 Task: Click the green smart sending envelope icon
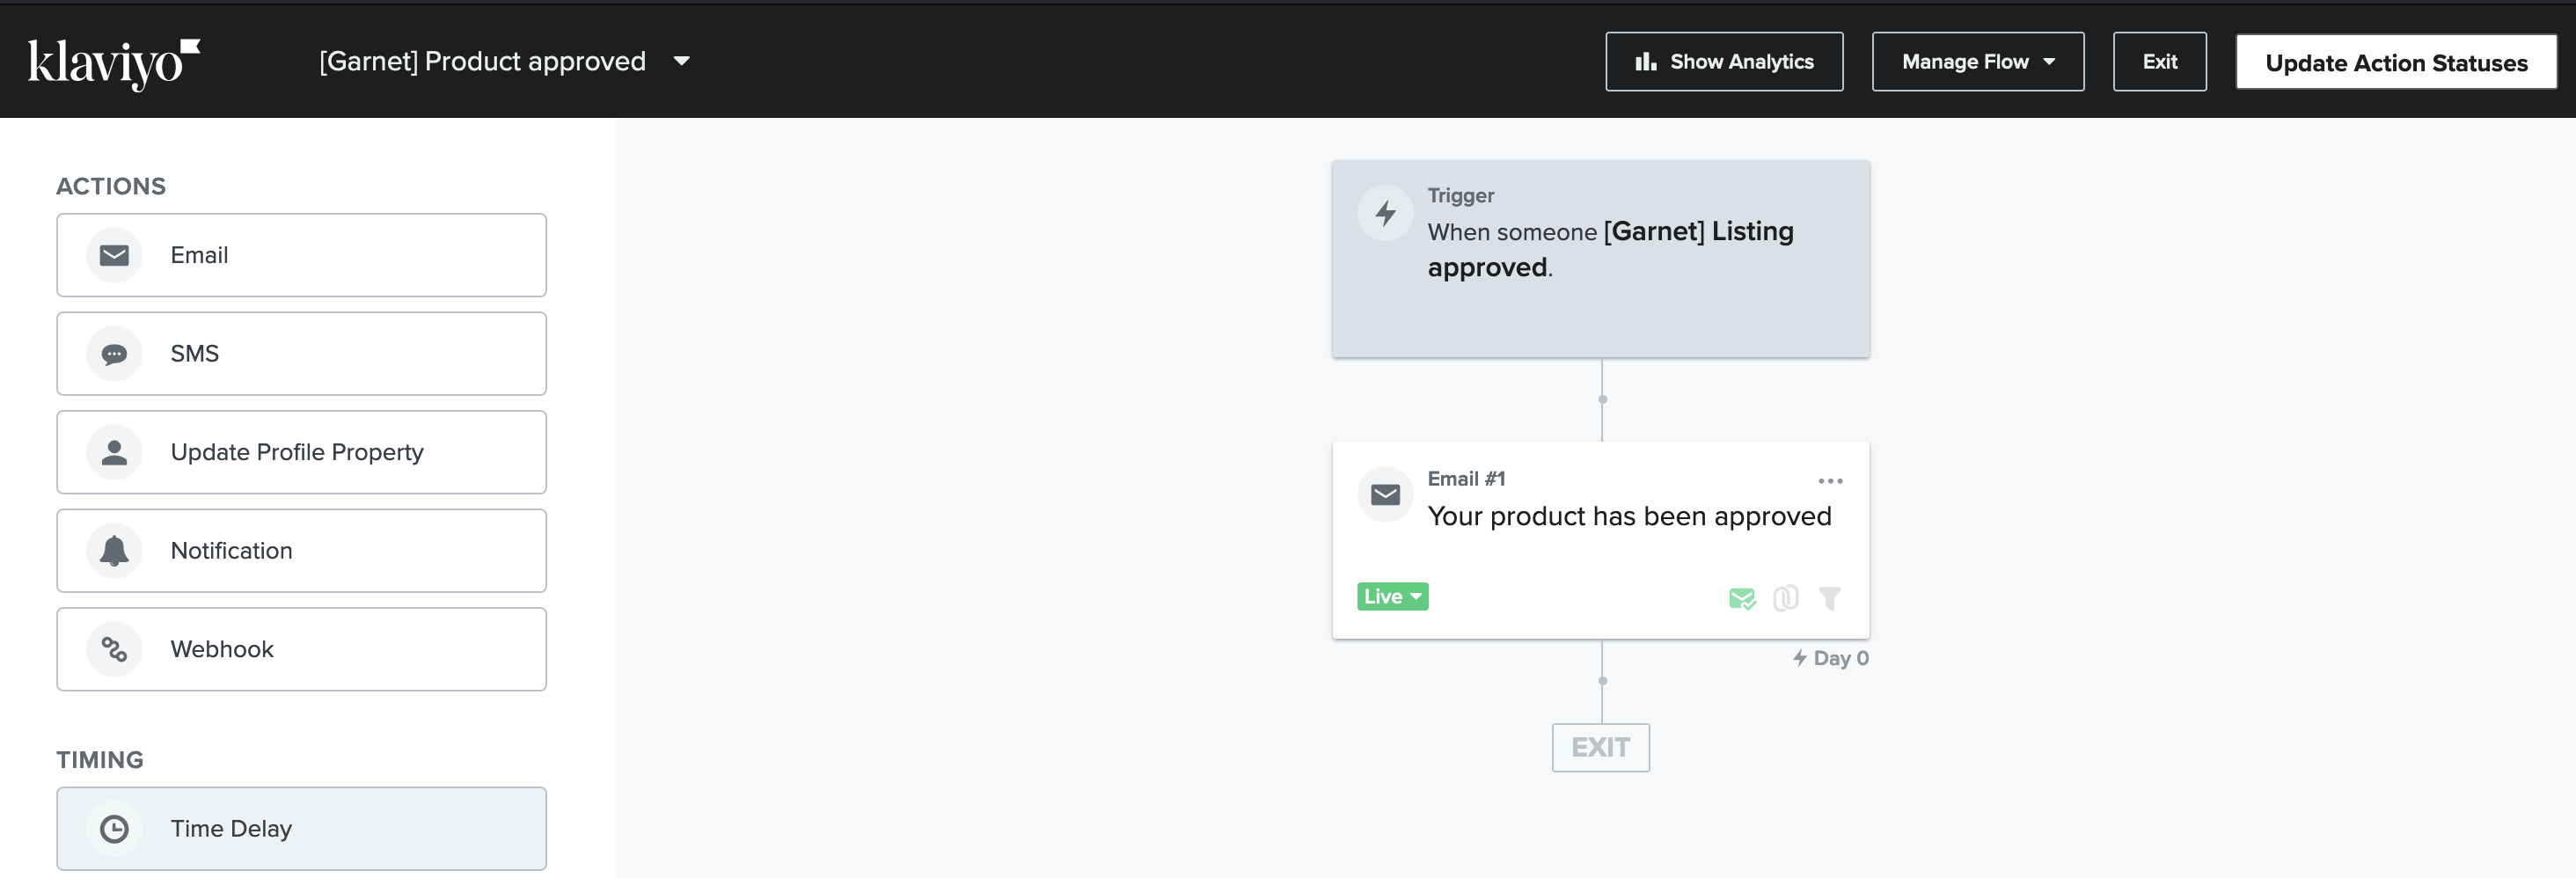(1741, 598)
